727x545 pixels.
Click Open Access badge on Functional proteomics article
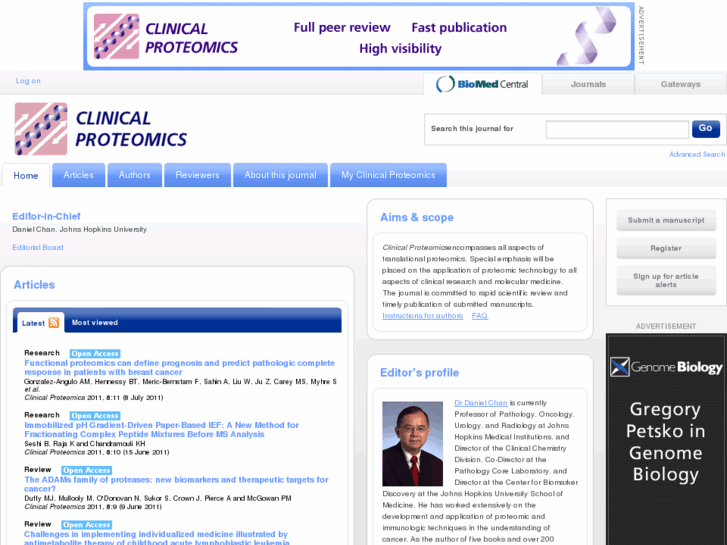pos(95,353)
